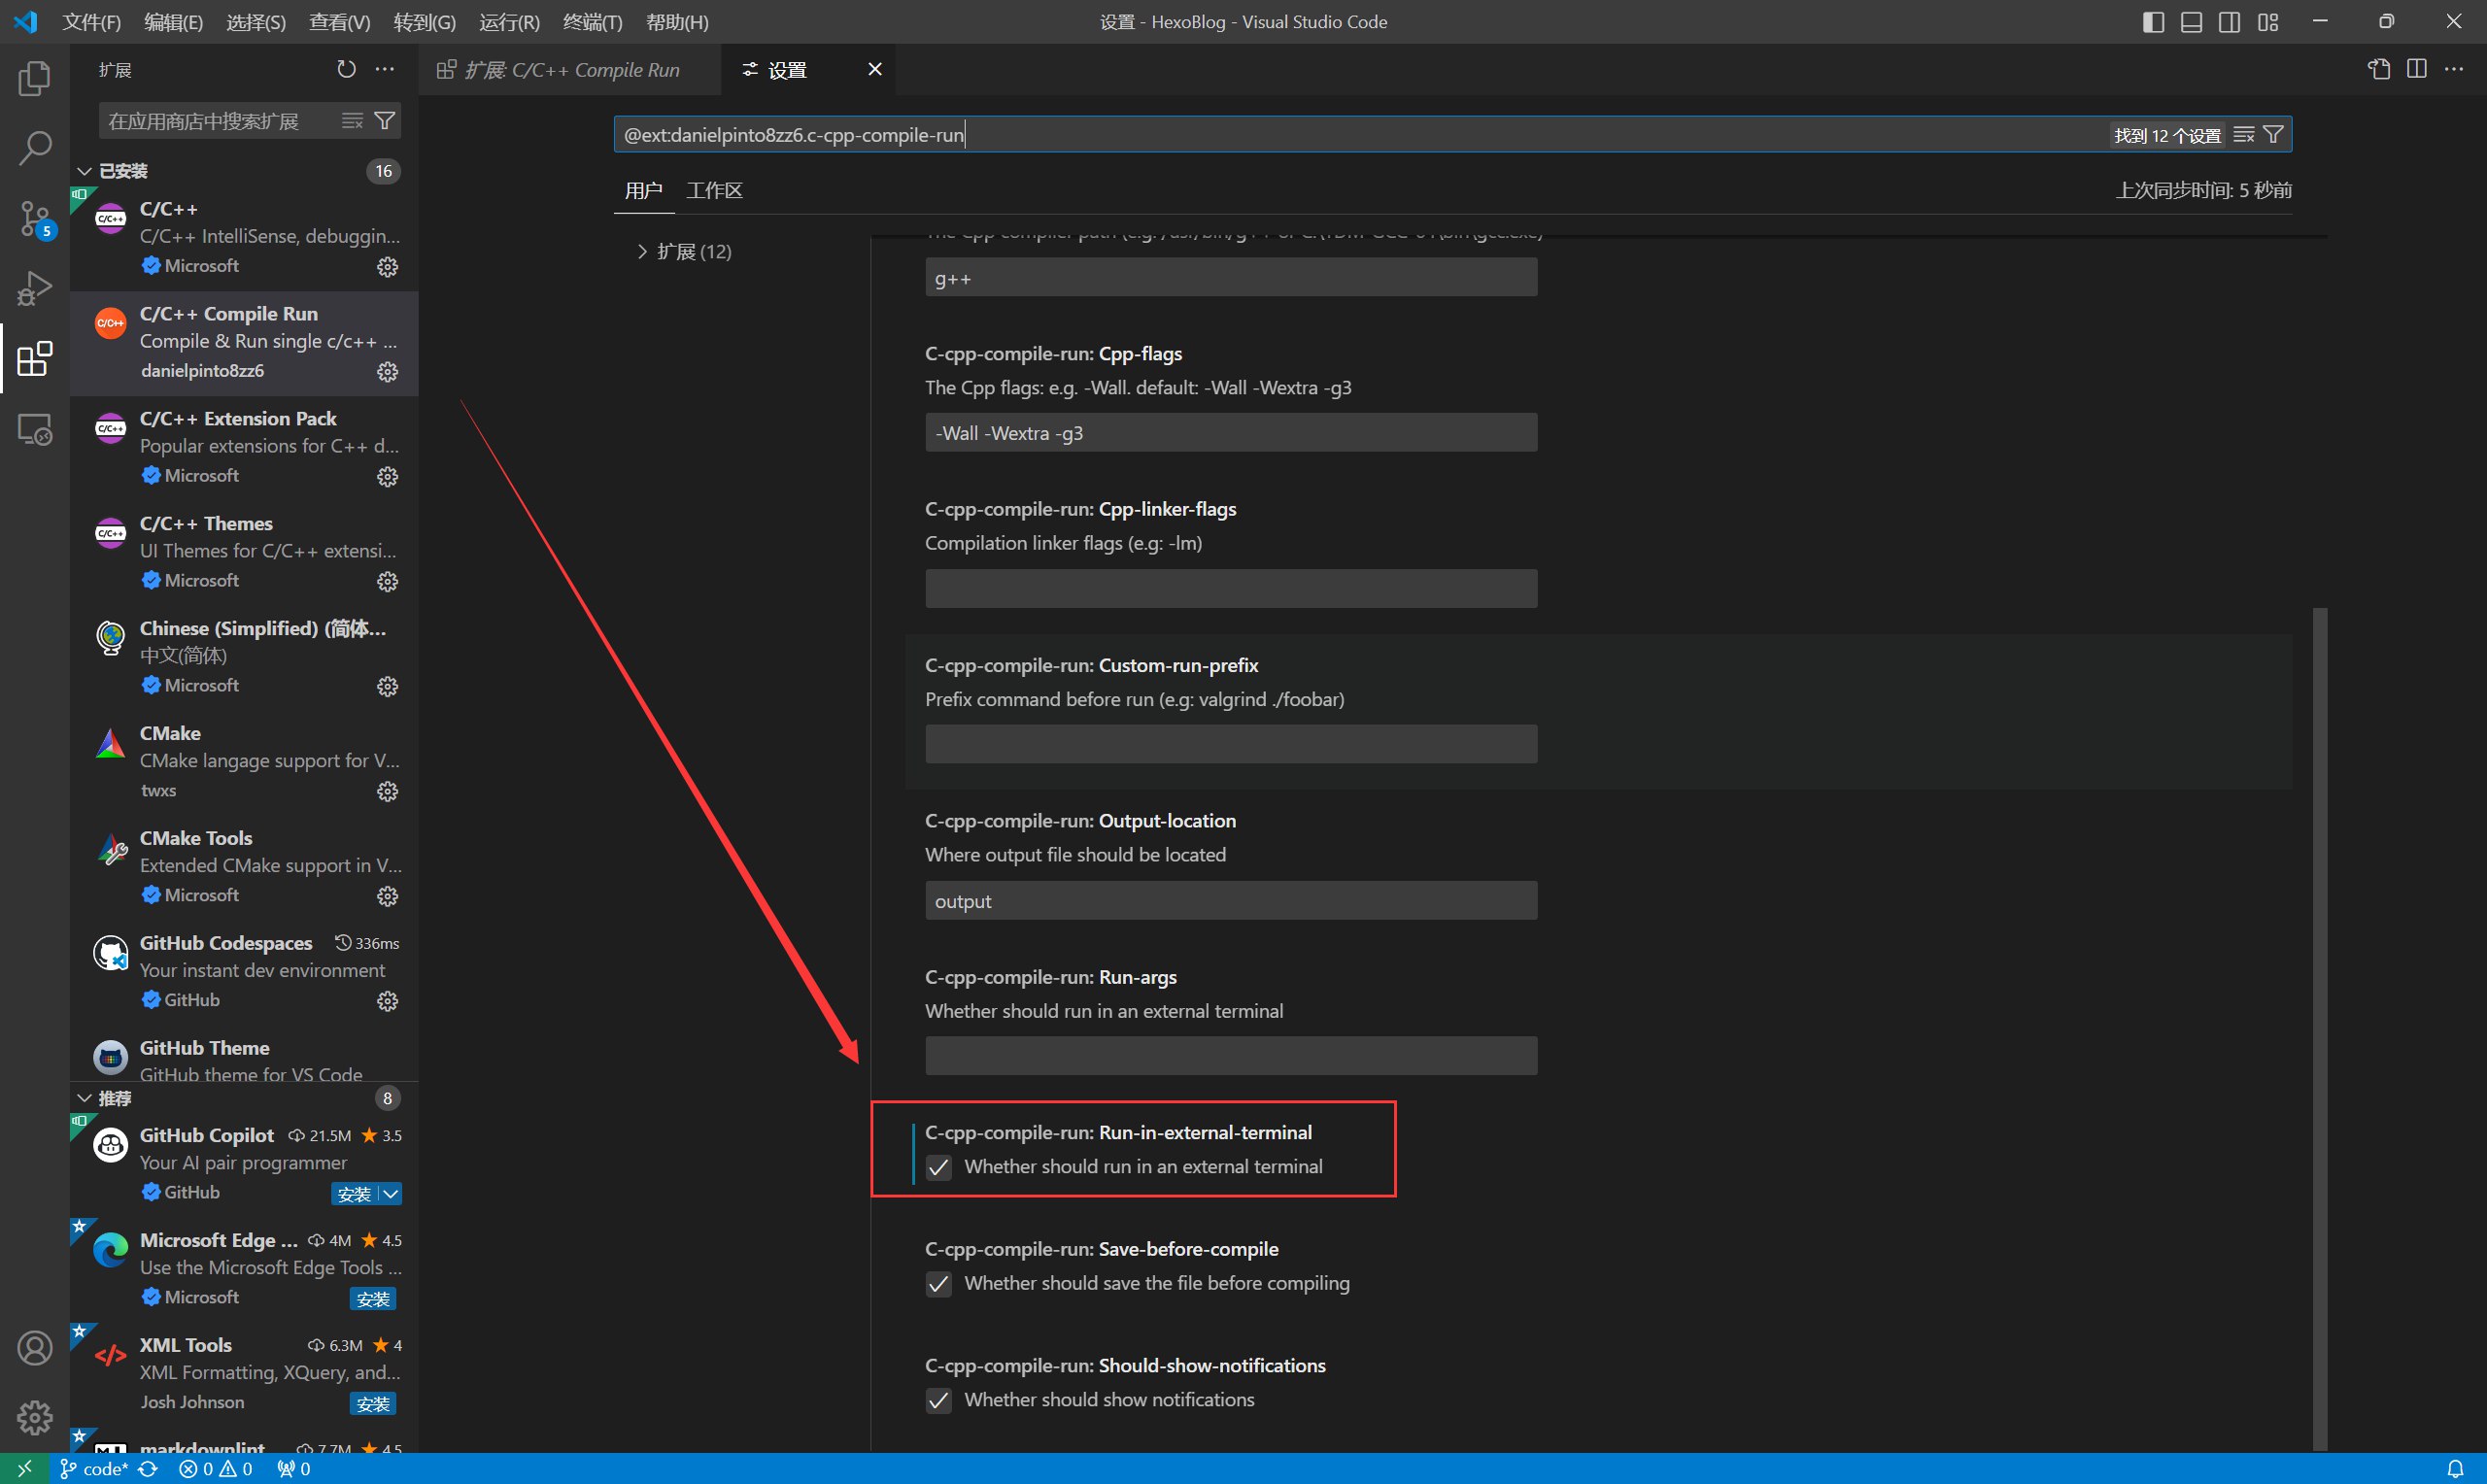Open the Help menu

(677, 22)
